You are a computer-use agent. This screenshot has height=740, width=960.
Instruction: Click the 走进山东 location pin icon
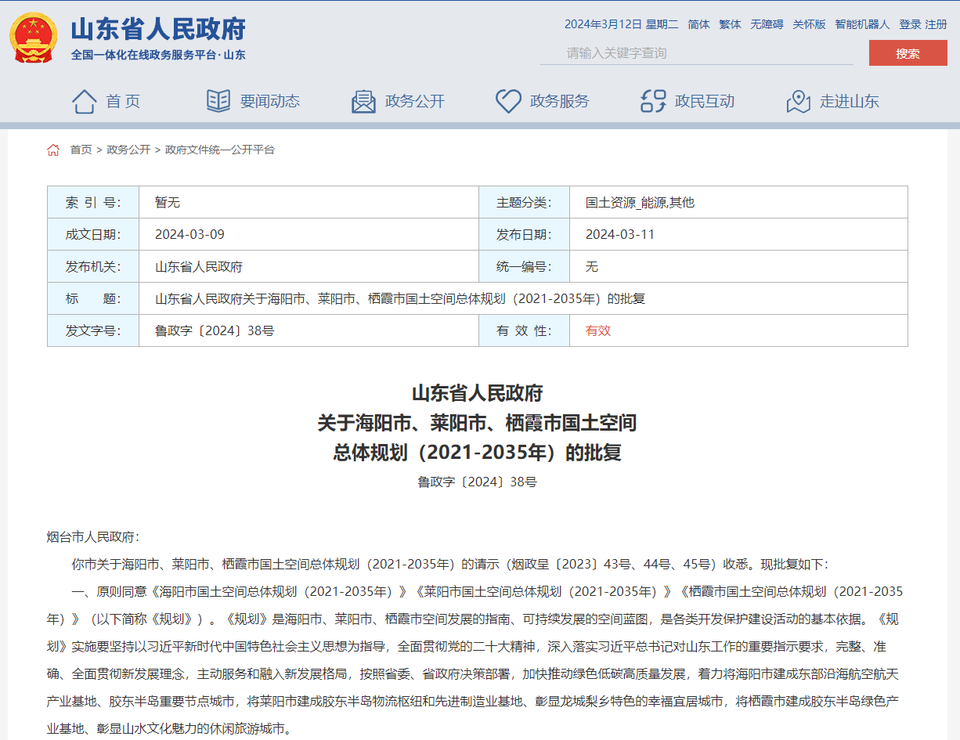pyautogui.click(x=797, y=101)
